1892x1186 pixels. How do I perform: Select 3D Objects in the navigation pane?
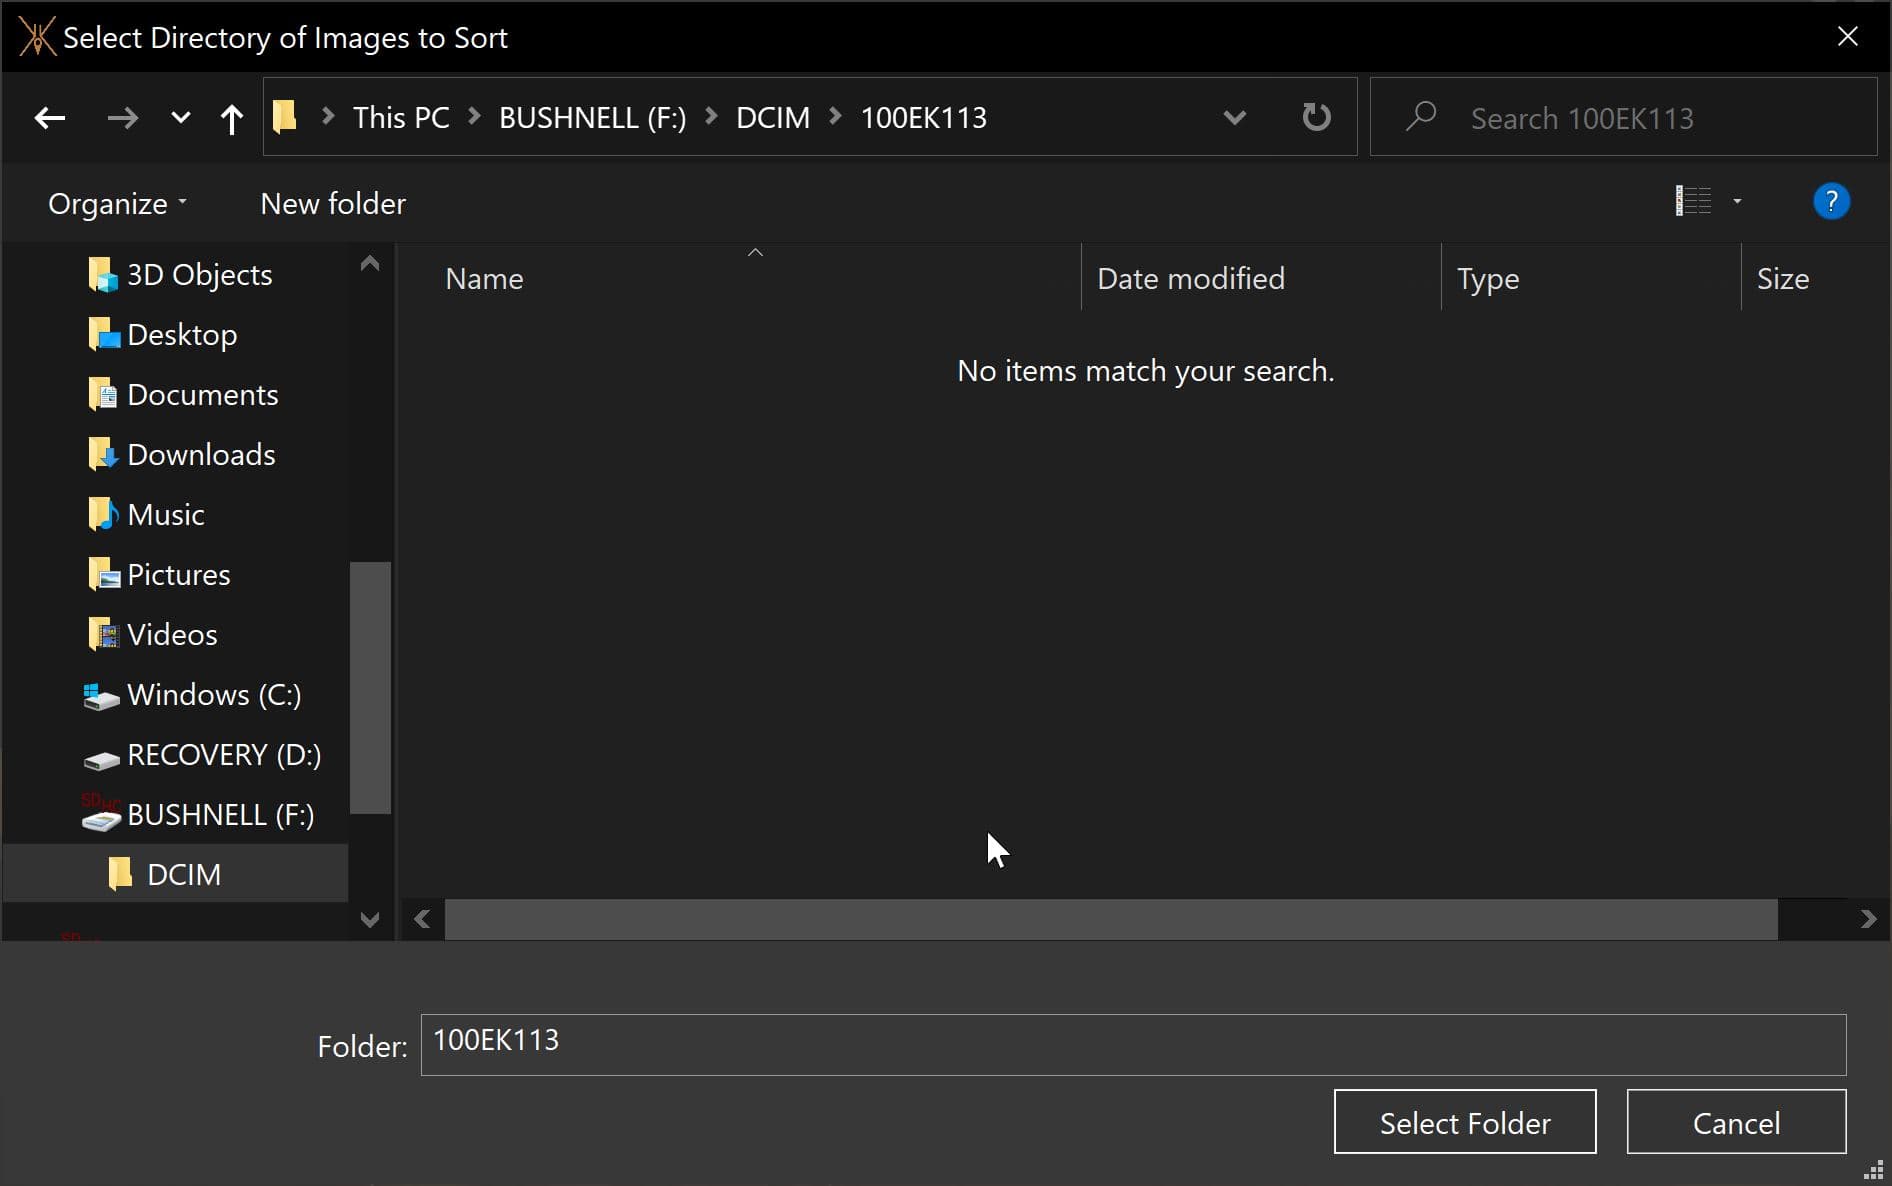pos(199,274)
